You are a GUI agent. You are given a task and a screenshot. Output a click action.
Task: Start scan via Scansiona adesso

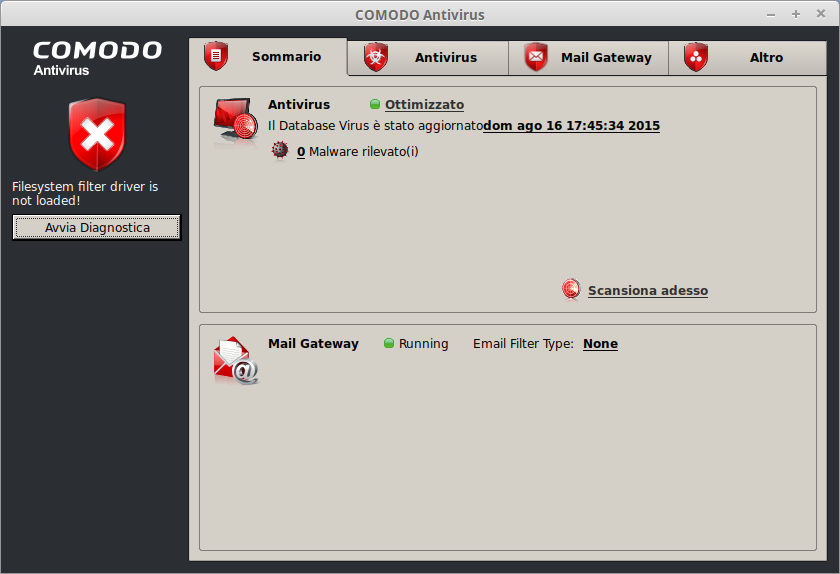pyautogui.click(x=648, y=290)
